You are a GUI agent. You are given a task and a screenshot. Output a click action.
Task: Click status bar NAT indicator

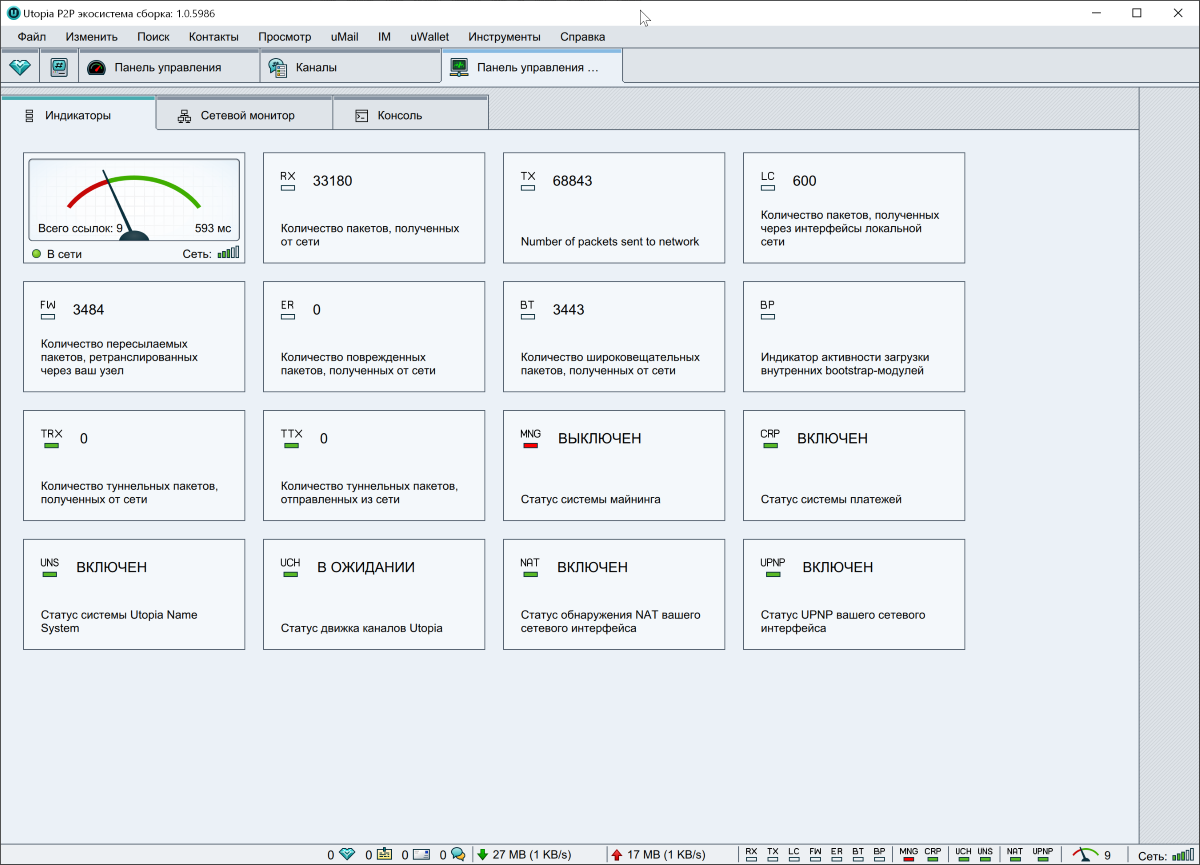coord(1015,854)
